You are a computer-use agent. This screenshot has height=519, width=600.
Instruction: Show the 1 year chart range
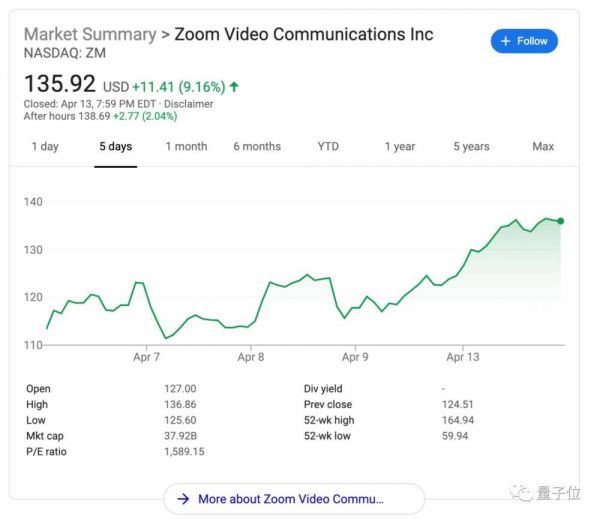point(399,147)
